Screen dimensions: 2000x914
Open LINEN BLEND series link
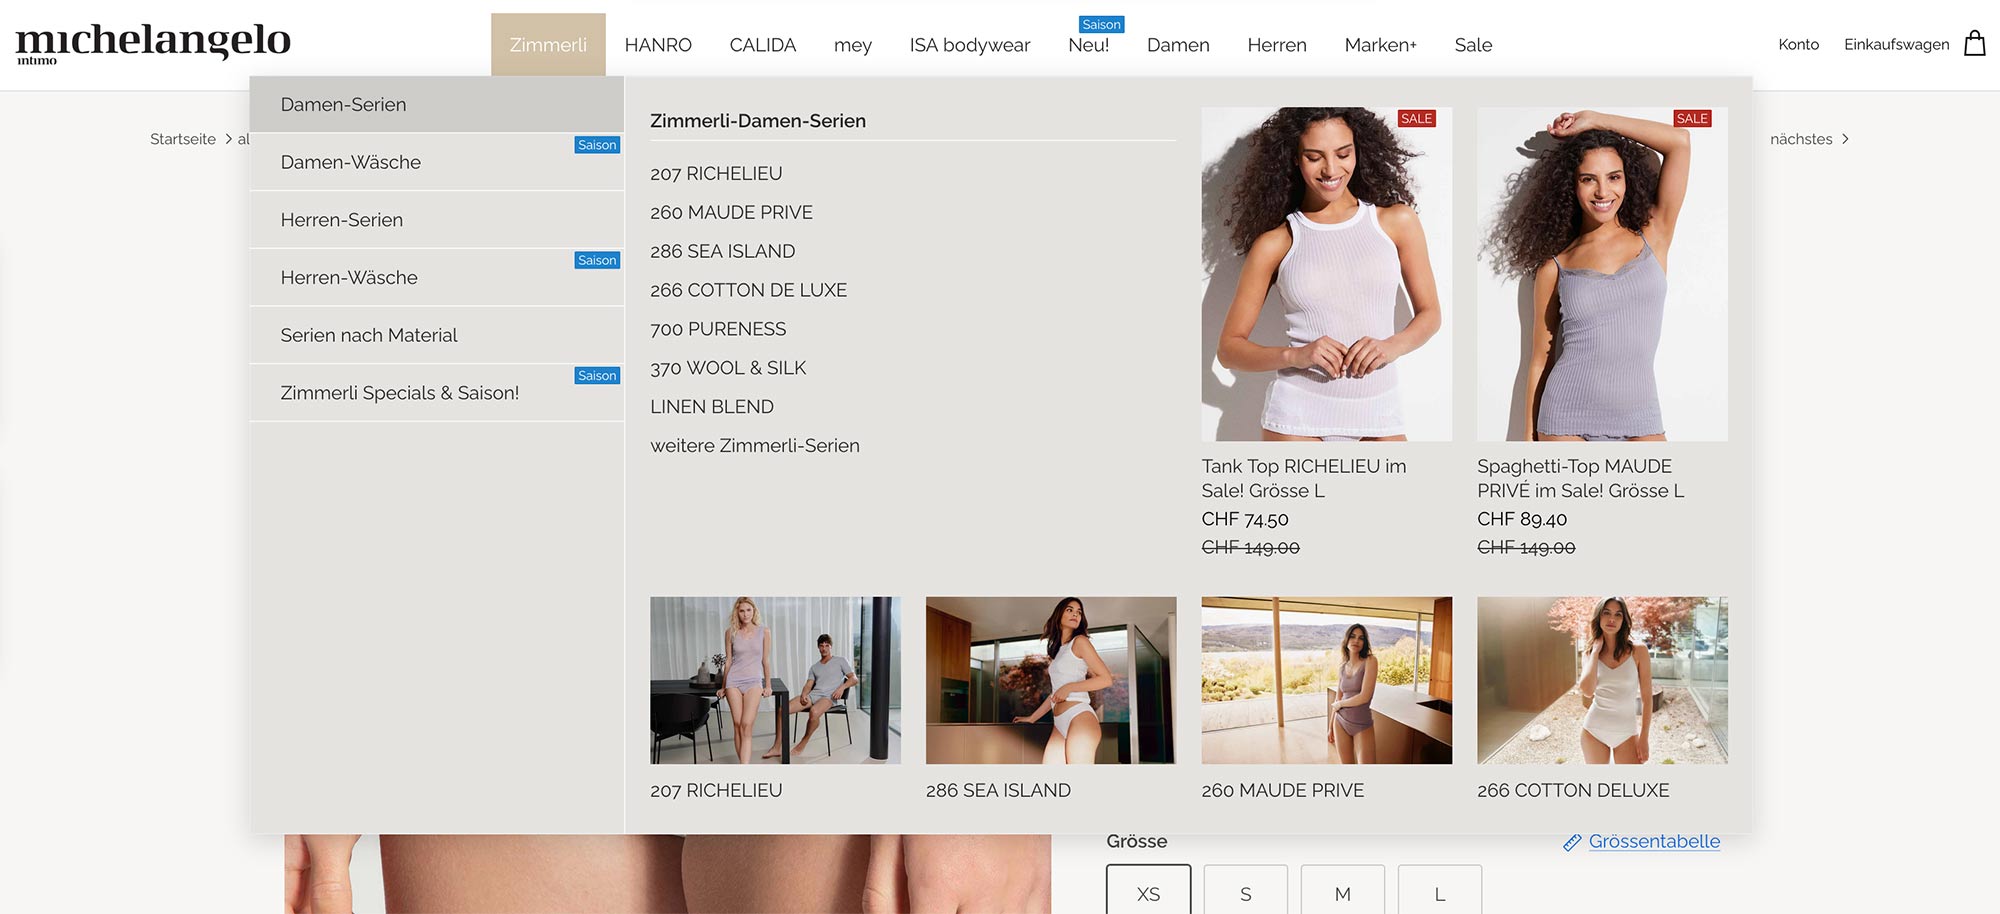(712, 407)
